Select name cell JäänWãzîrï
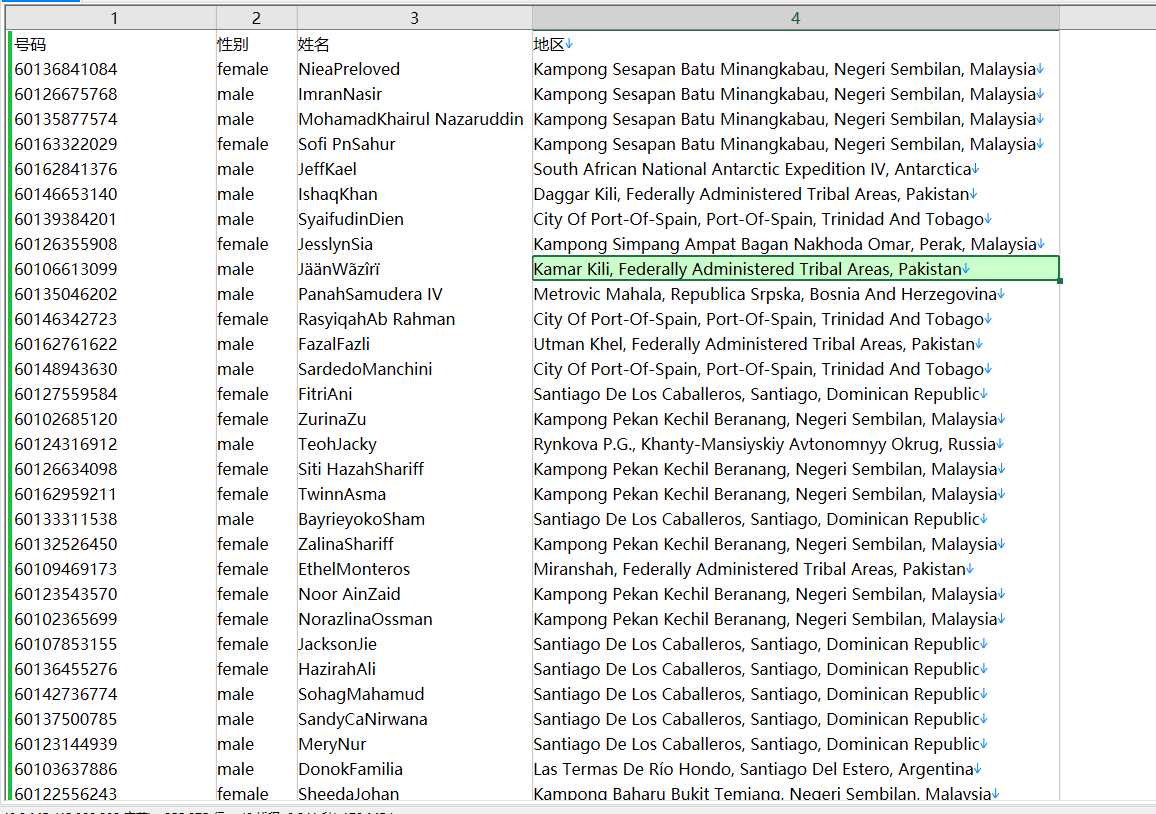The height and width of the screenshot is (814, 1156). click(414, 269)
